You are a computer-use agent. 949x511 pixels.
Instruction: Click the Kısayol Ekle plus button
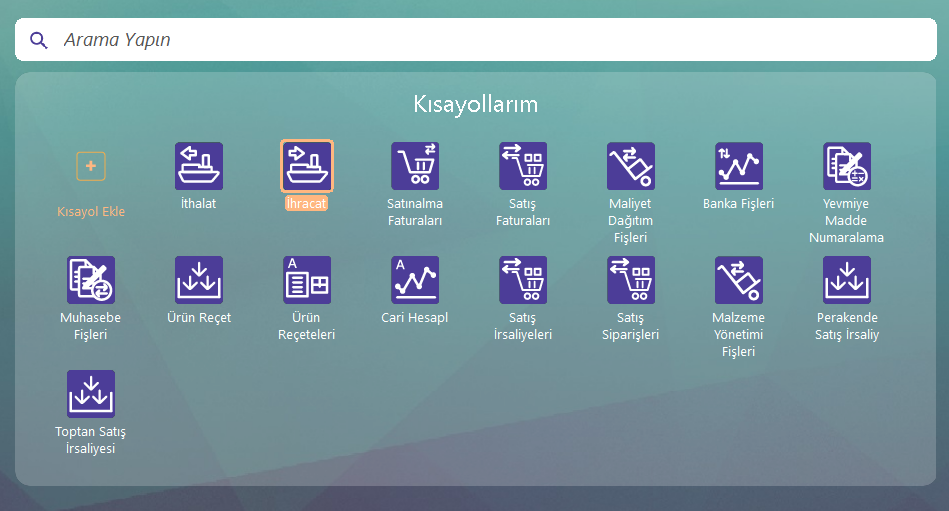[x=91, y=166]
